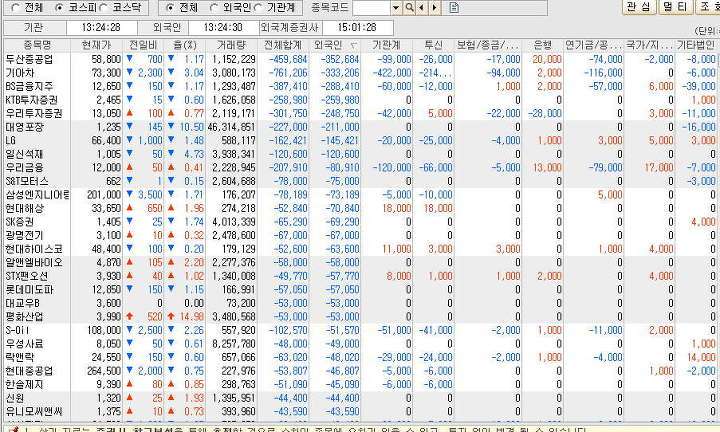Select the 기관계 investor radio button
This screenshot has height=432, width=720.
click(x=258, y=8)
